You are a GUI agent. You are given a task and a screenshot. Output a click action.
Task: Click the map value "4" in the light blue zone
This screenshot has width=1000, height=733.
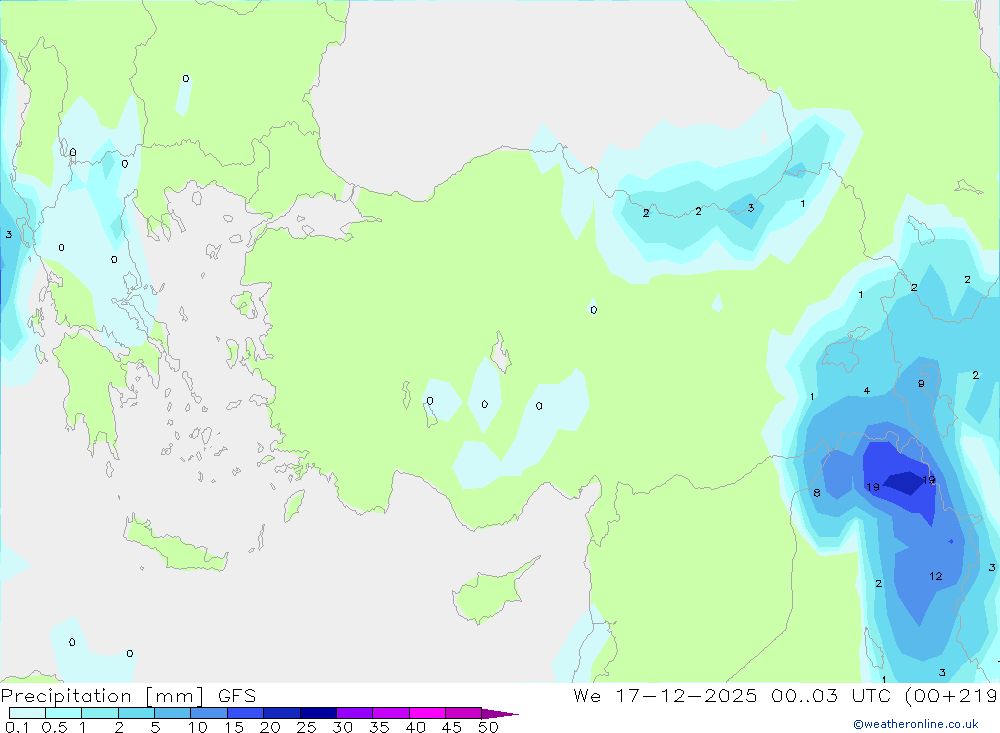pos(867,390)
